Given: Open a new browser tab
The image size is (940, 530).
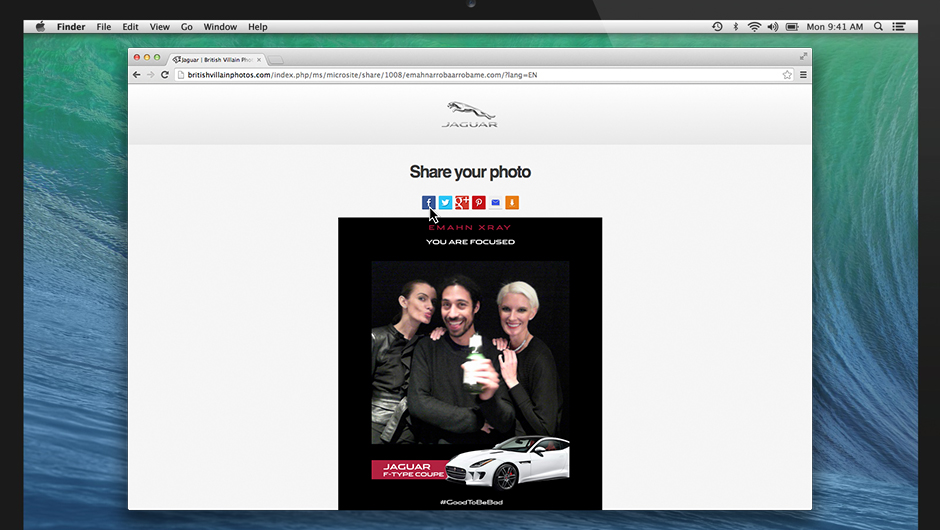Looking at the screenshot, I should [276, 60].
